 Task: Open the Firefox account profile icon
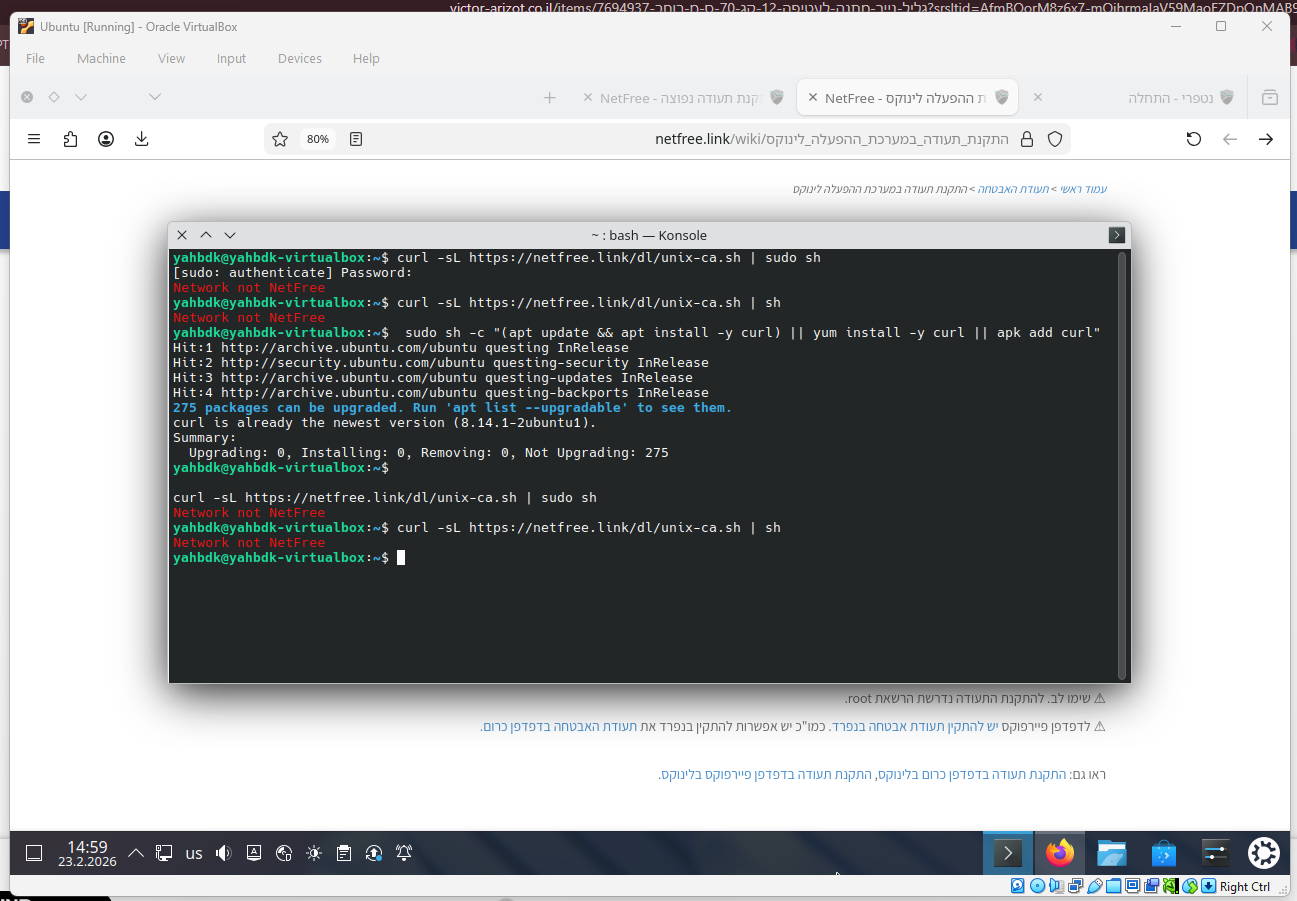click(106, 139)
